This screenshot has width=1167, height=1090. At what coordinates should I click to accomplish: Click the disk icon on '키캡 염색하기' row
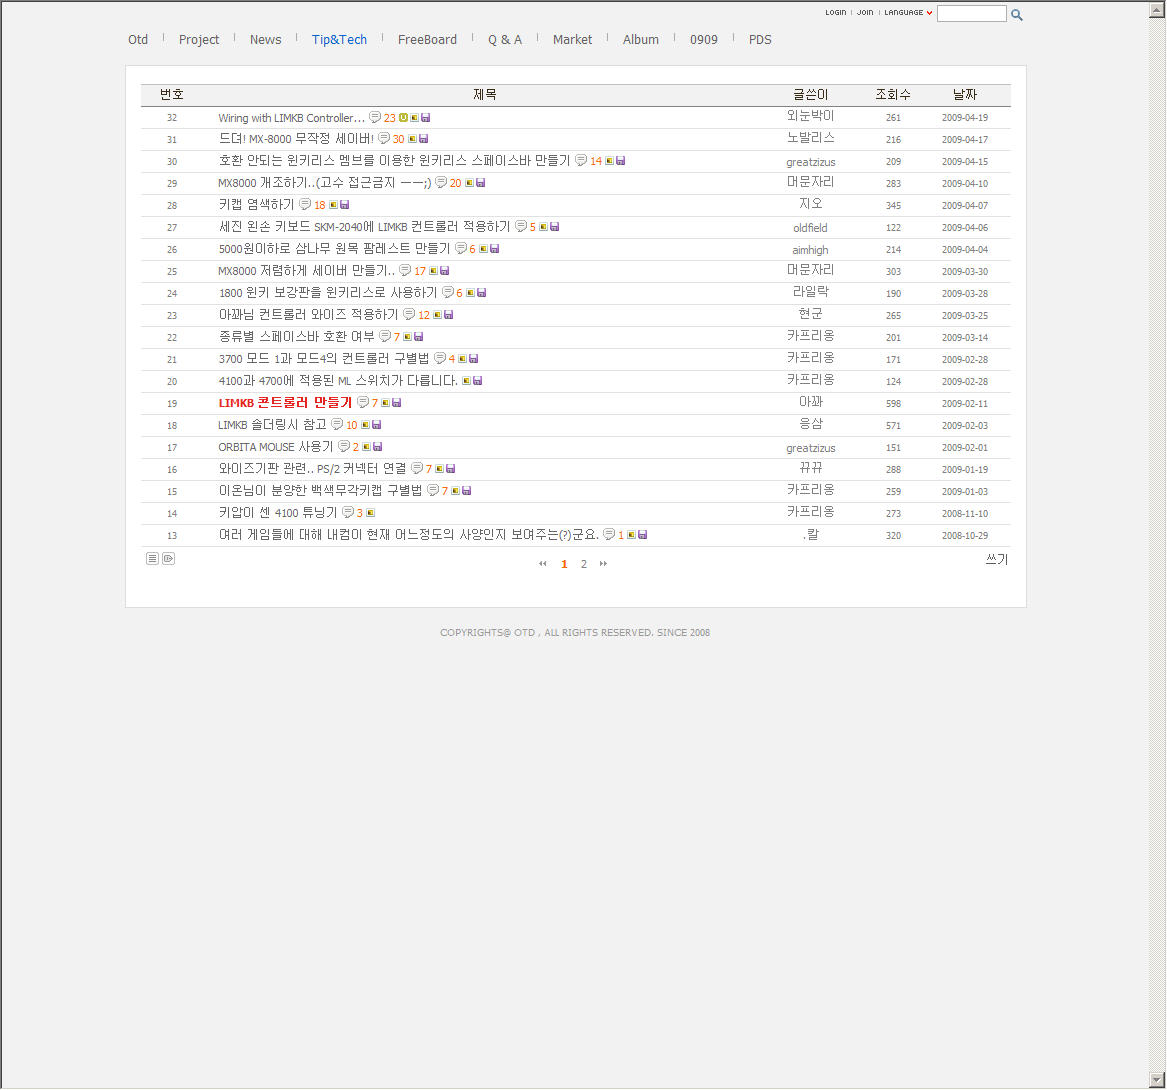345,205
